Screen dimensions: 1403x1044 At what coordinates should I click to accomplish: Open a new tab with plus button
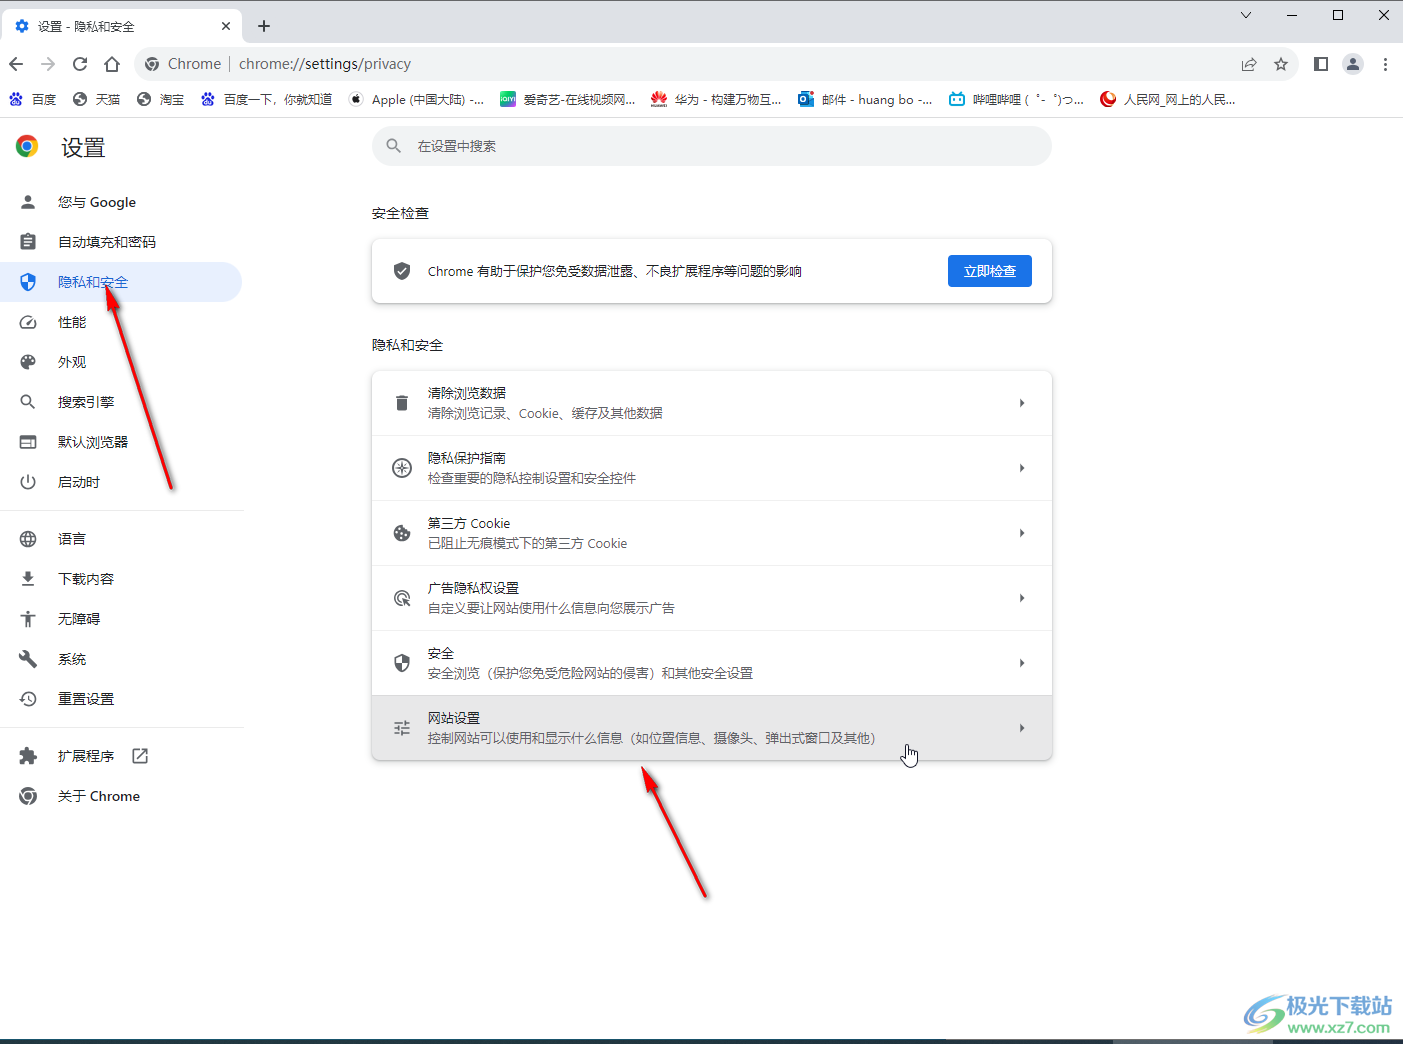click(264, 26)
